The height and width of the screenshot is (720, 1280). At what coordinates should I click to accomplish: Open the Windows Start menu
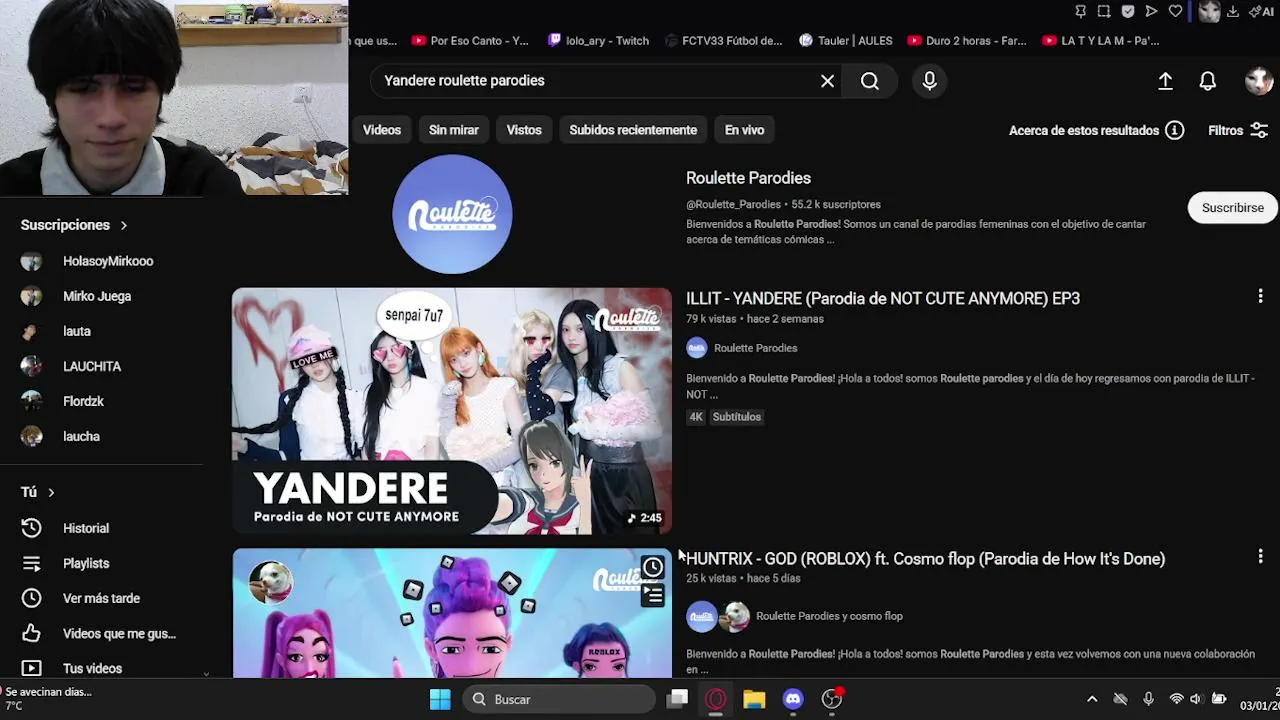(440, 699)
